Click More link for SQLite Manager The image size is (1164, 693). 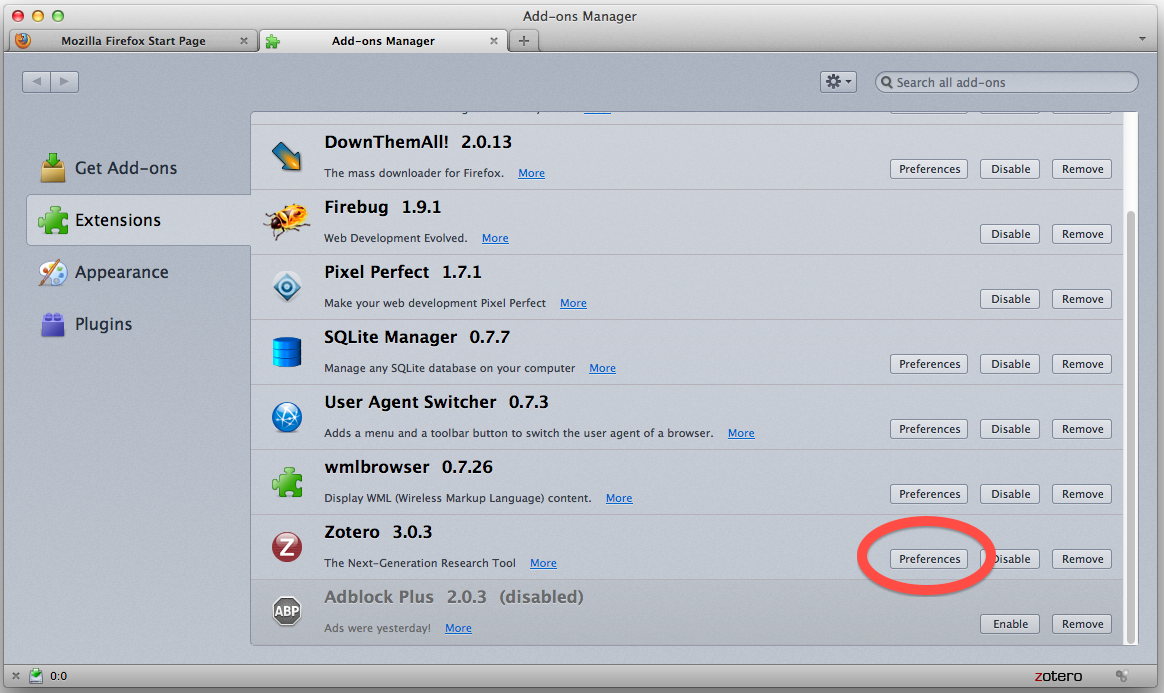pyautogui.click(x=602, y=368)
